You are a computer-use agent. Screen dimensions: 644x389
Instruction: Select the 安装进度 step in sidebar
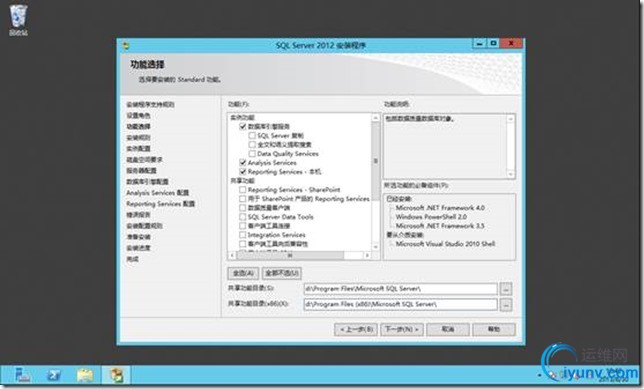point(138,249)
